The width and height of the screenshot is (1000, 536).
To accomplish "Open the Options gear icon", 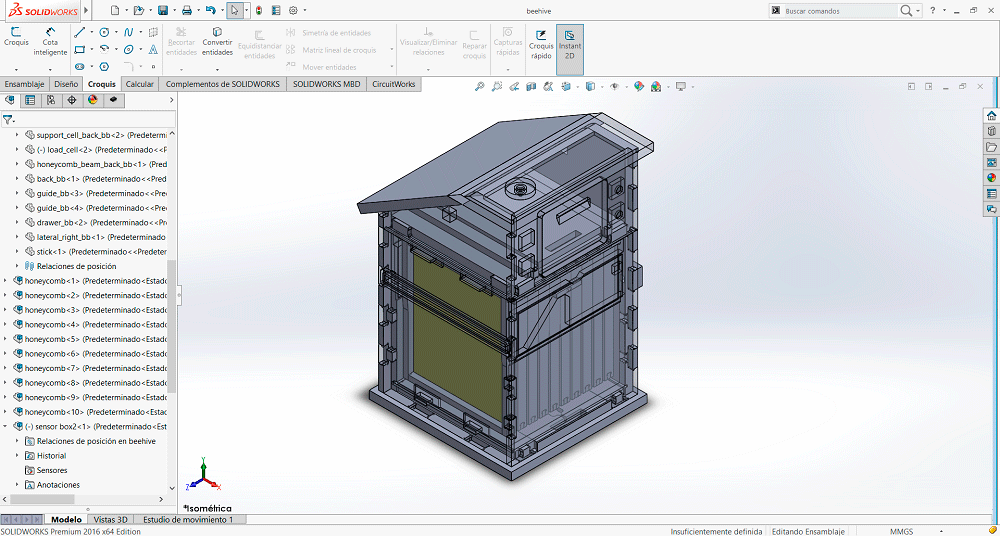I will [293, 10].
